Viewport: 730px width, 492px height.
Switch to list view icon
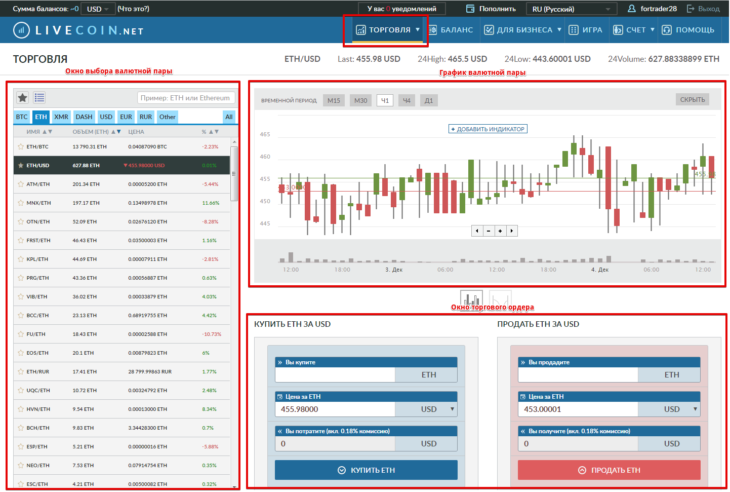tap(39, 97)
